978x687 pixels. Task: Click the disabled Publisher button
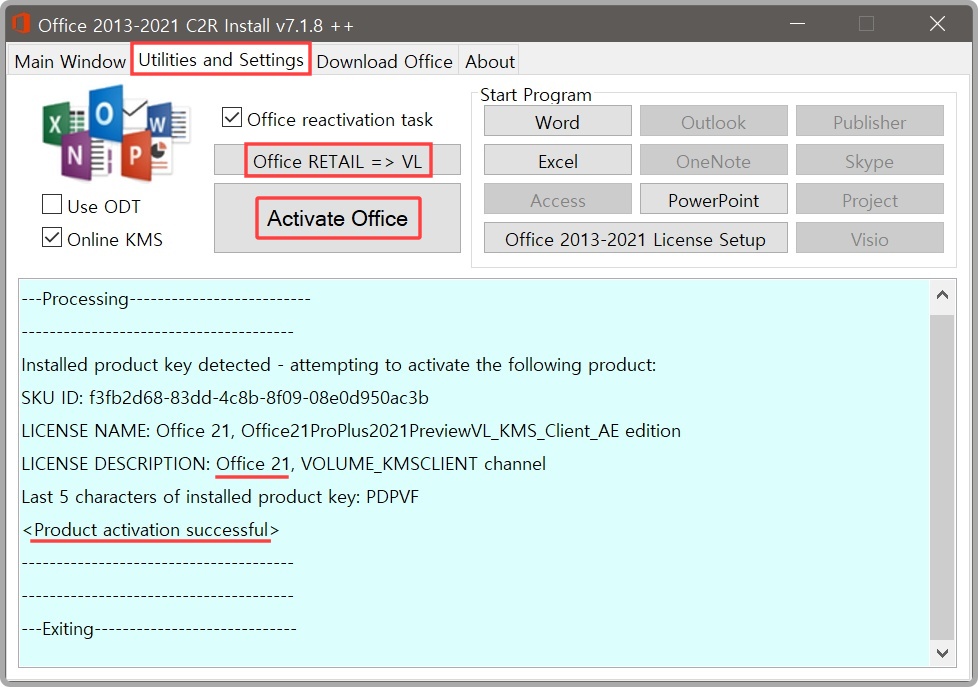(869, 121)
